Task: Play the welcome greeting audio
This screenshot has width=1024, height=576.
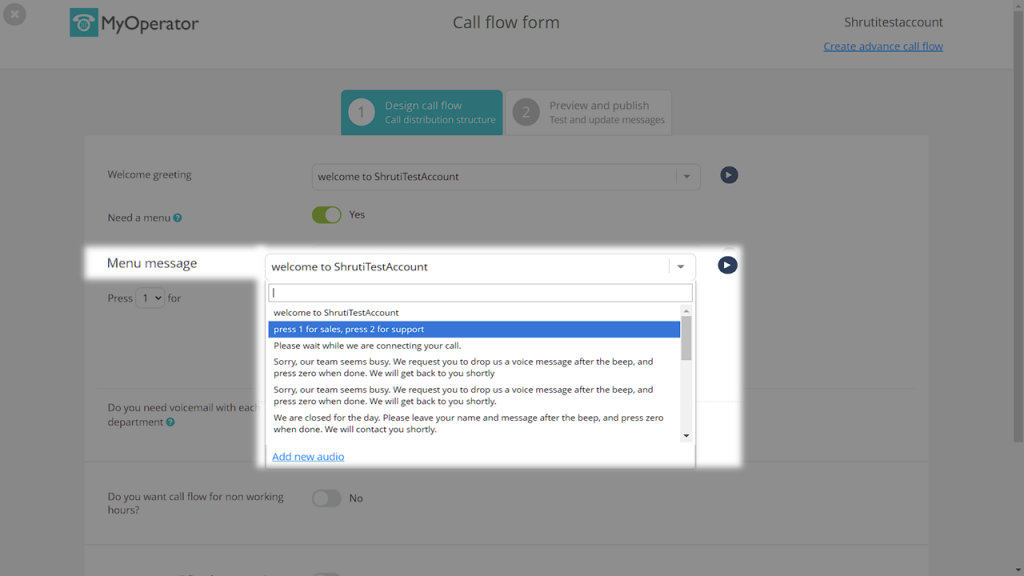Action: (x=728, y=175)
